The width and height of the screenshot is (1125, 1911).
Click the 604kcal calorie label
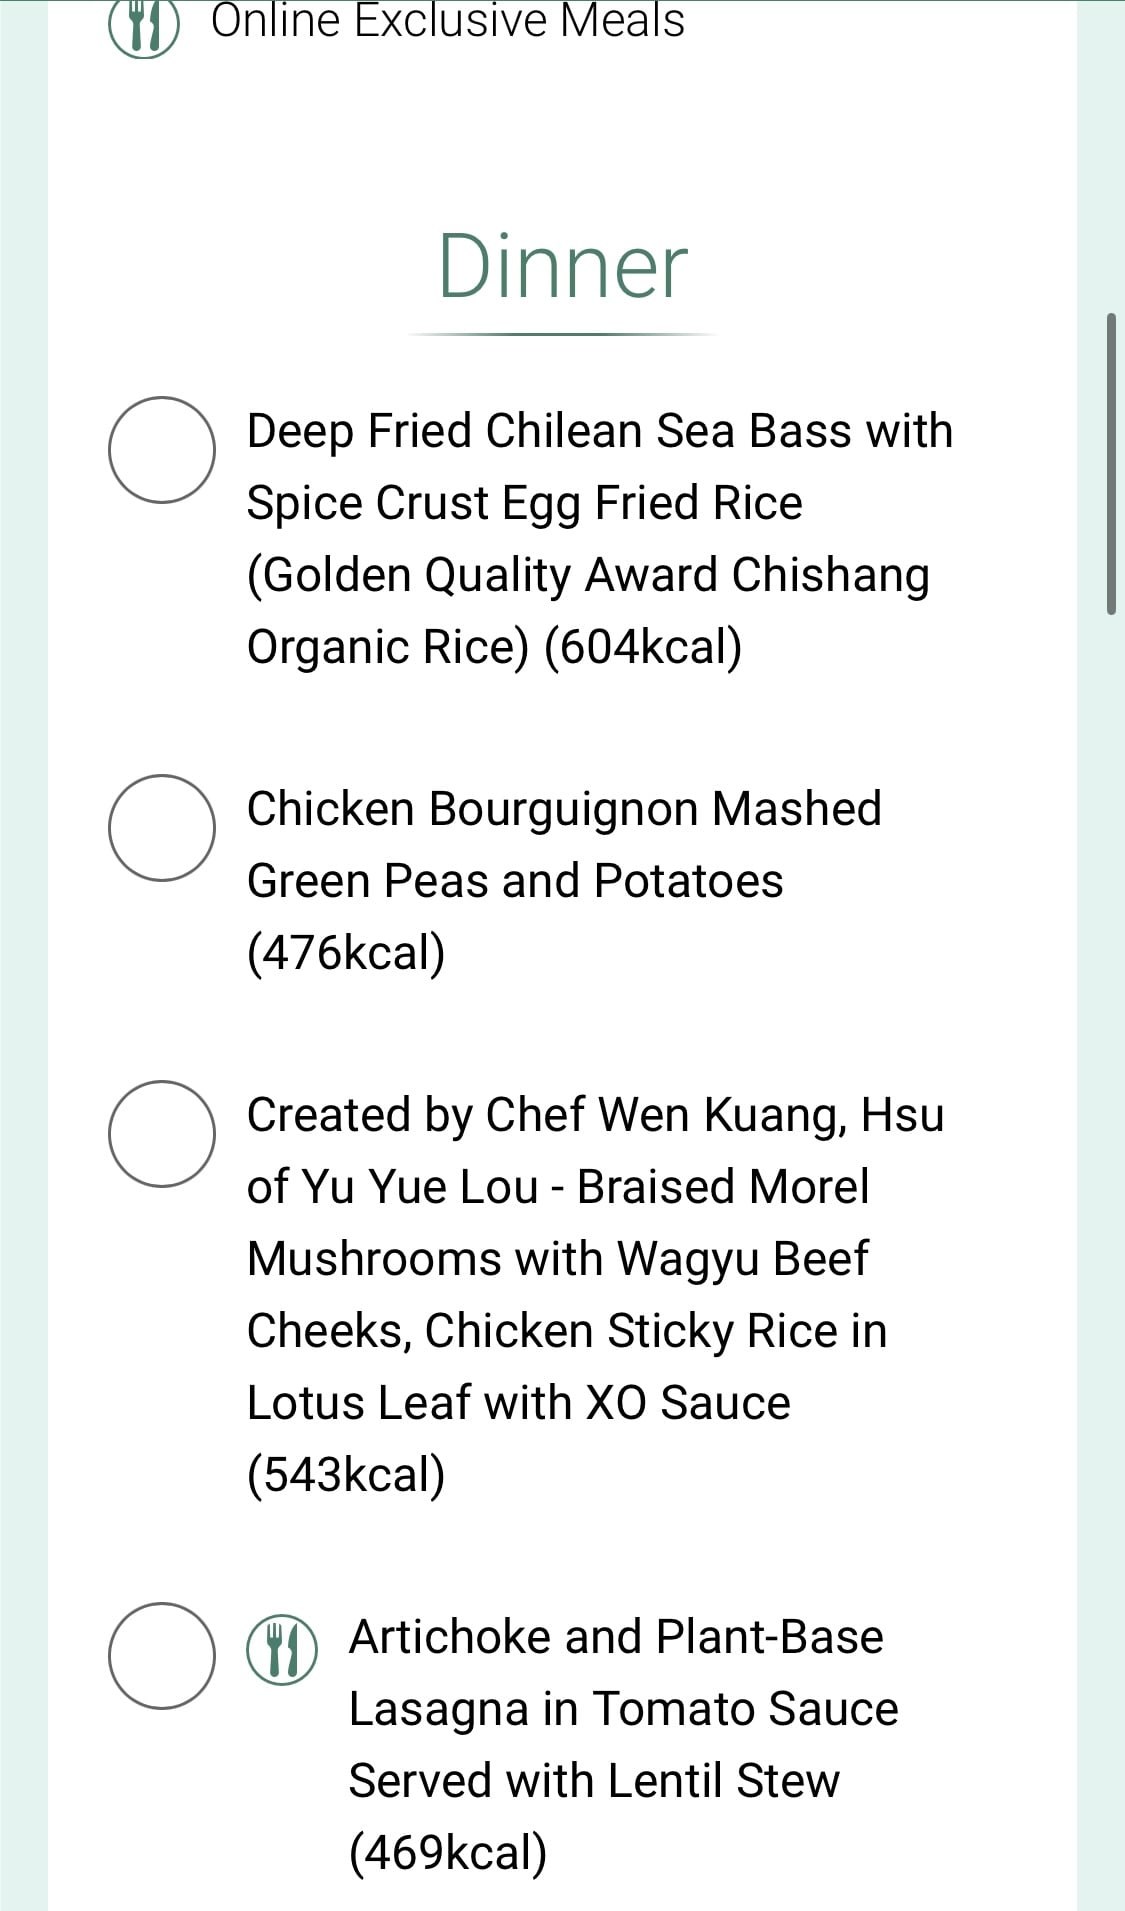[643, 647]
